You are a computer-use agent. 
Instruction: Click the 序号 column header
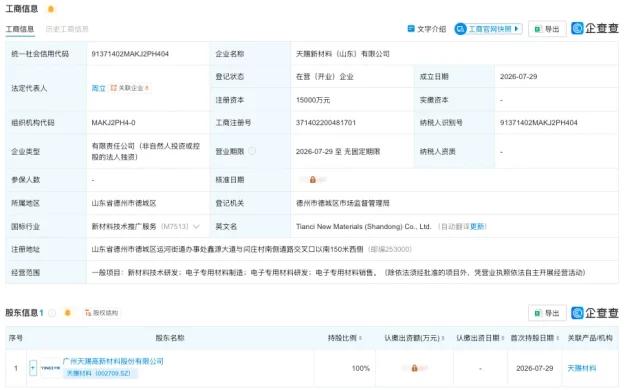(x=16, y=338)
